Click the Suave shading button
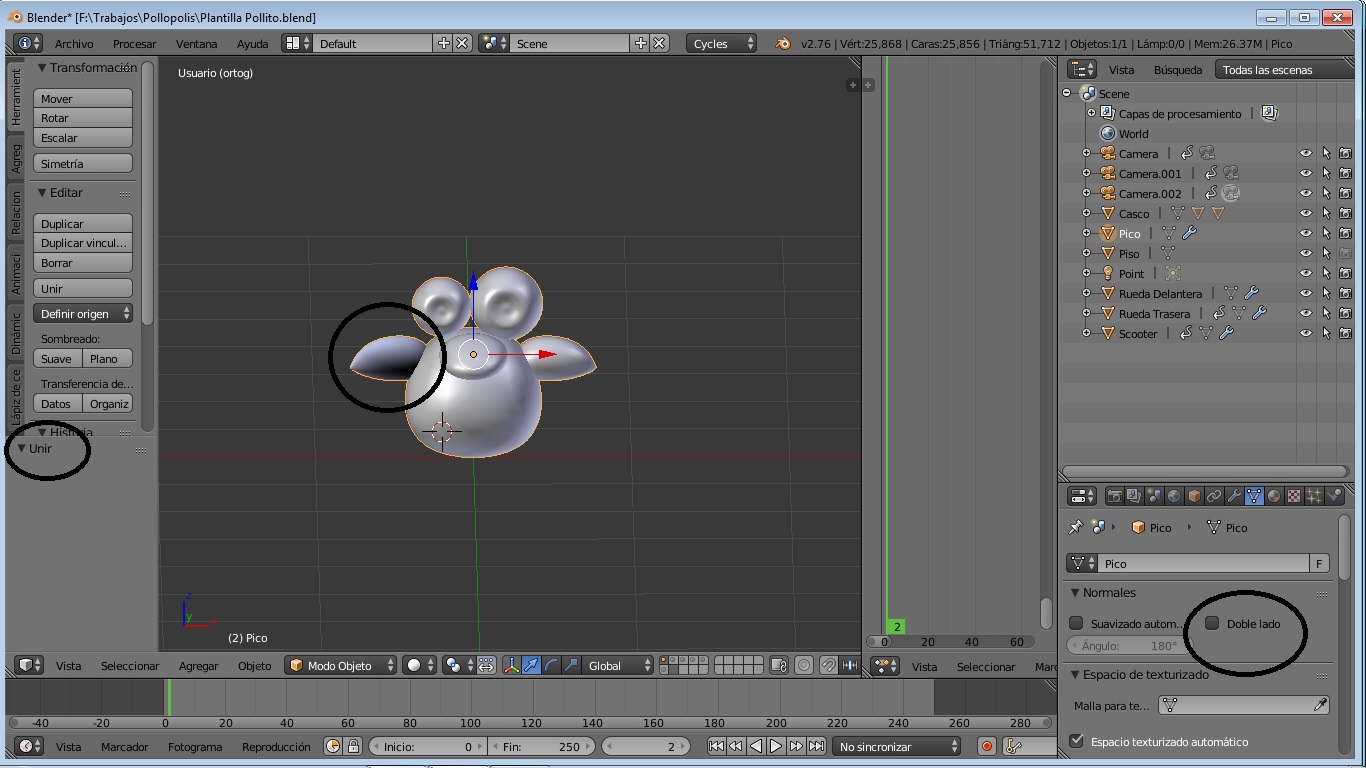Viewport: 1366px width, 768px height. (57, 359)
